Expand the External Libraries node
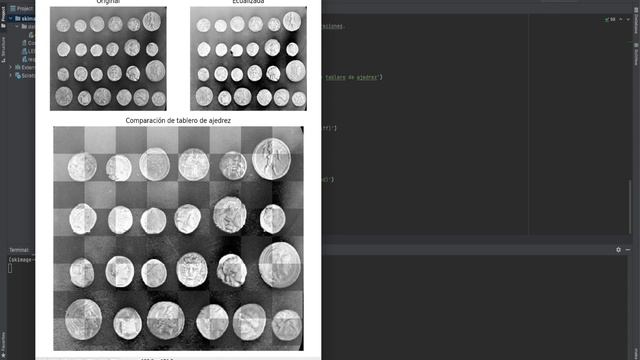This screenshot has height=360, width=640. pos(11,67)
